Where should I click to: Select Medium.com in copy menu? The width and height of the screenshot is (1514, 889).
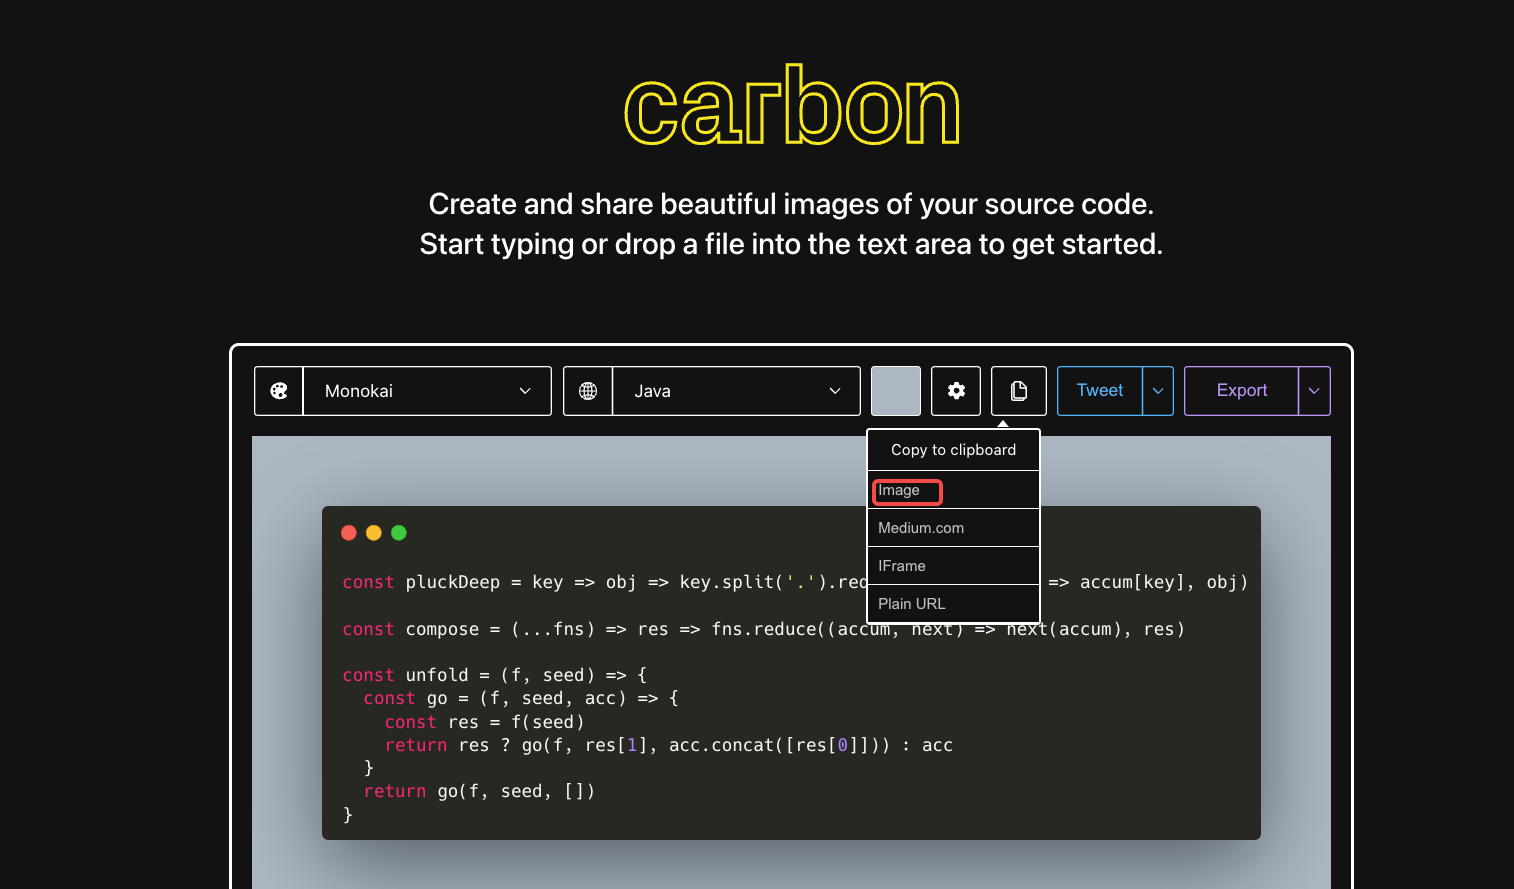pos(954,528)
